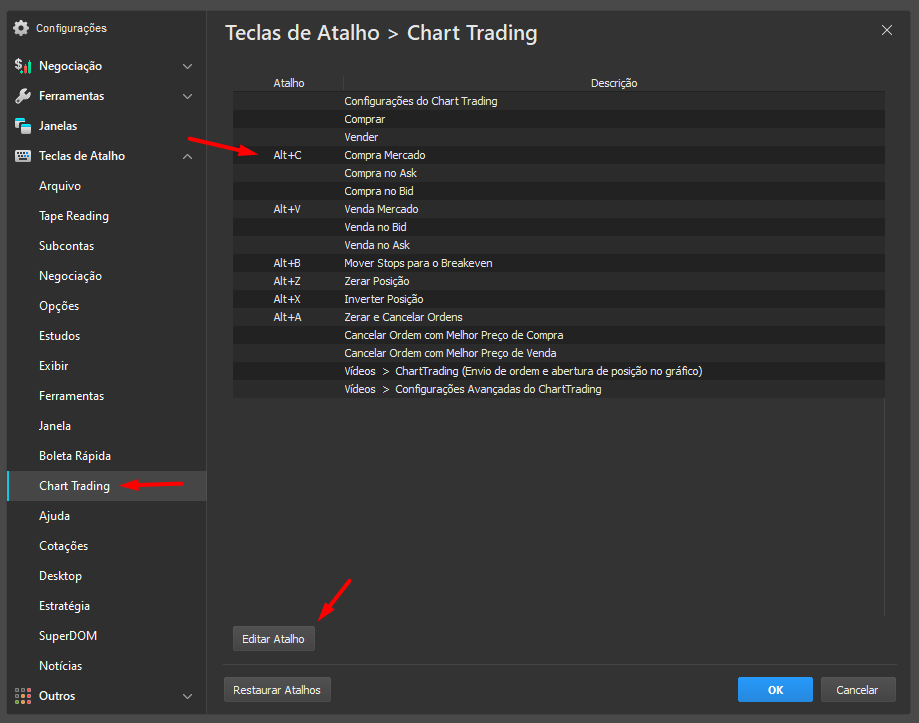Click the Janelas windows icon

[x=22, y=126]
